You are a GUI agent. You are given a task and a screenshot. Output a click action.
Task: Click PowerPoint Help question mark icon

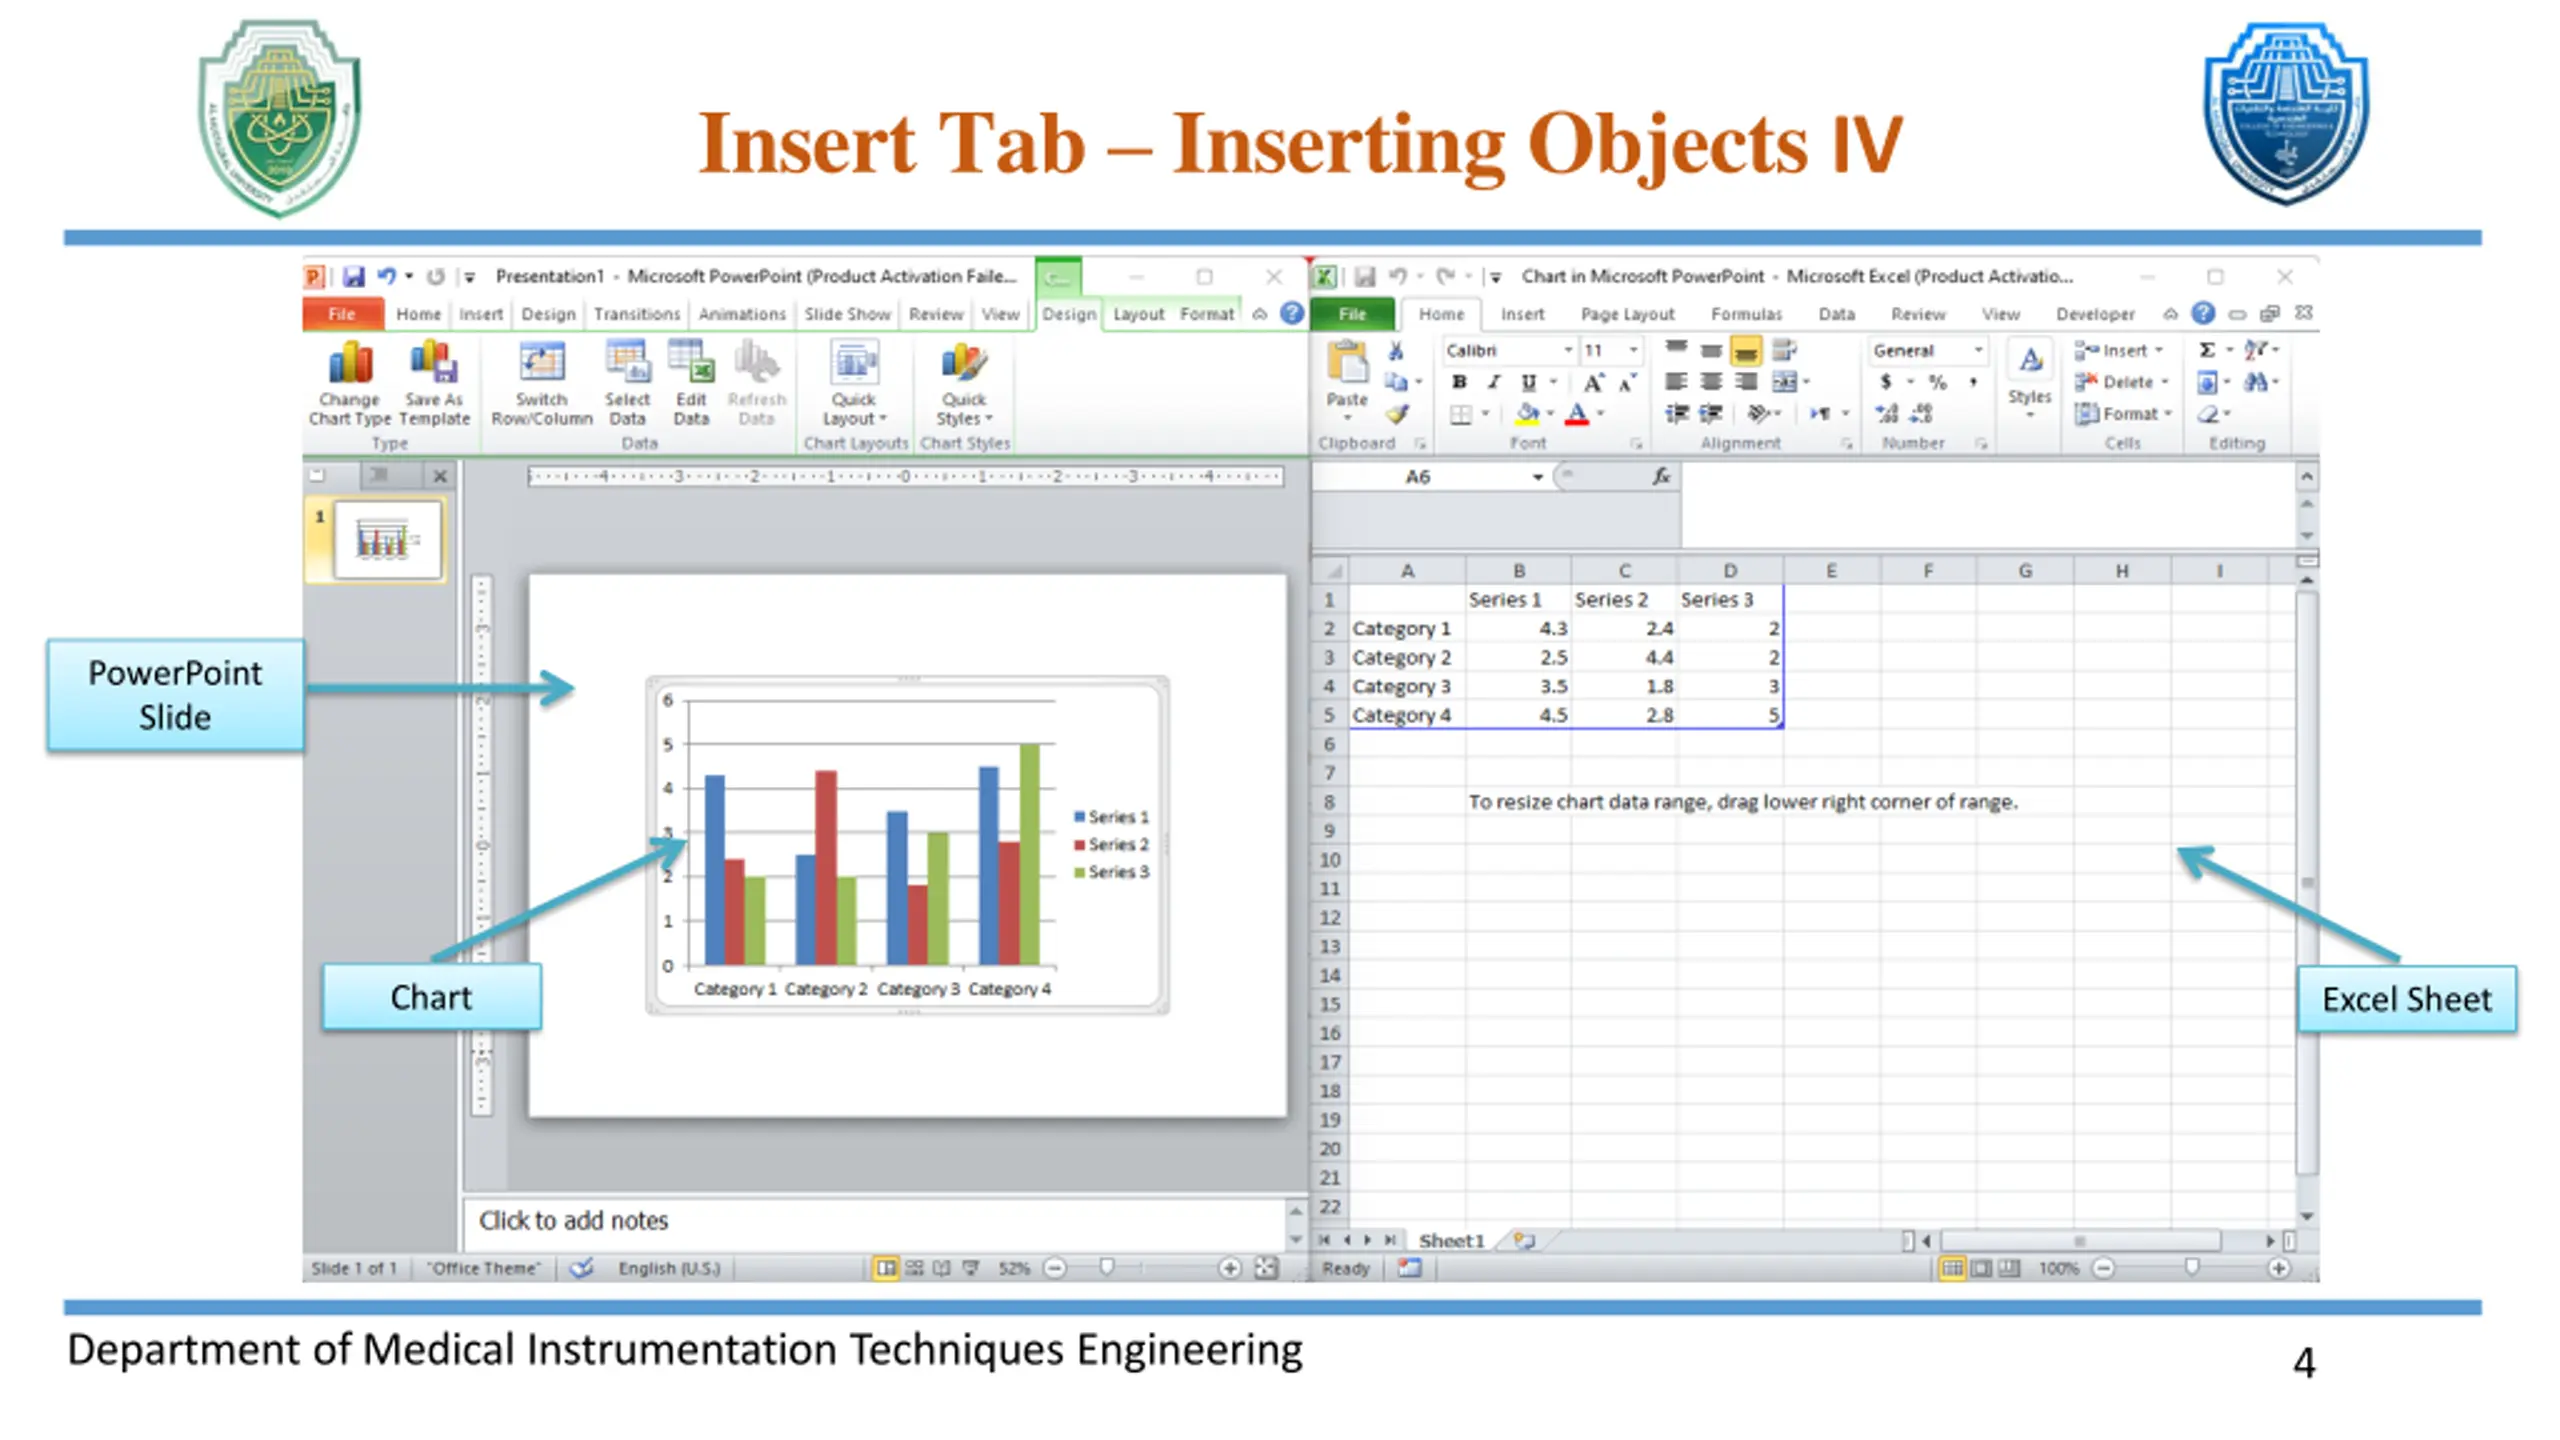pos(1292,314)
